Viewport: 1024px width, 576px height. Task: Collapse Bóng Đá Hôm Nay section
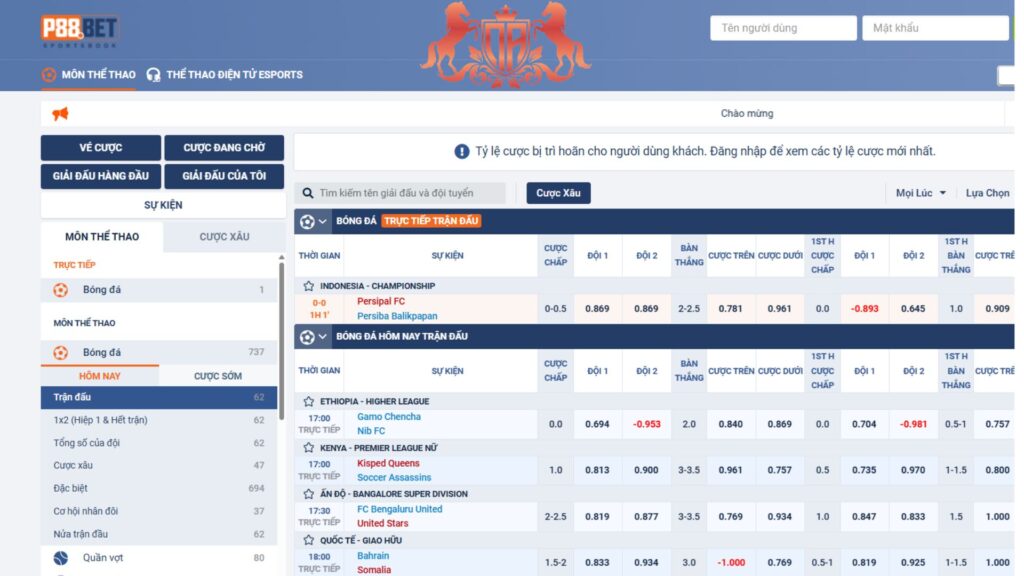(323, 337)
